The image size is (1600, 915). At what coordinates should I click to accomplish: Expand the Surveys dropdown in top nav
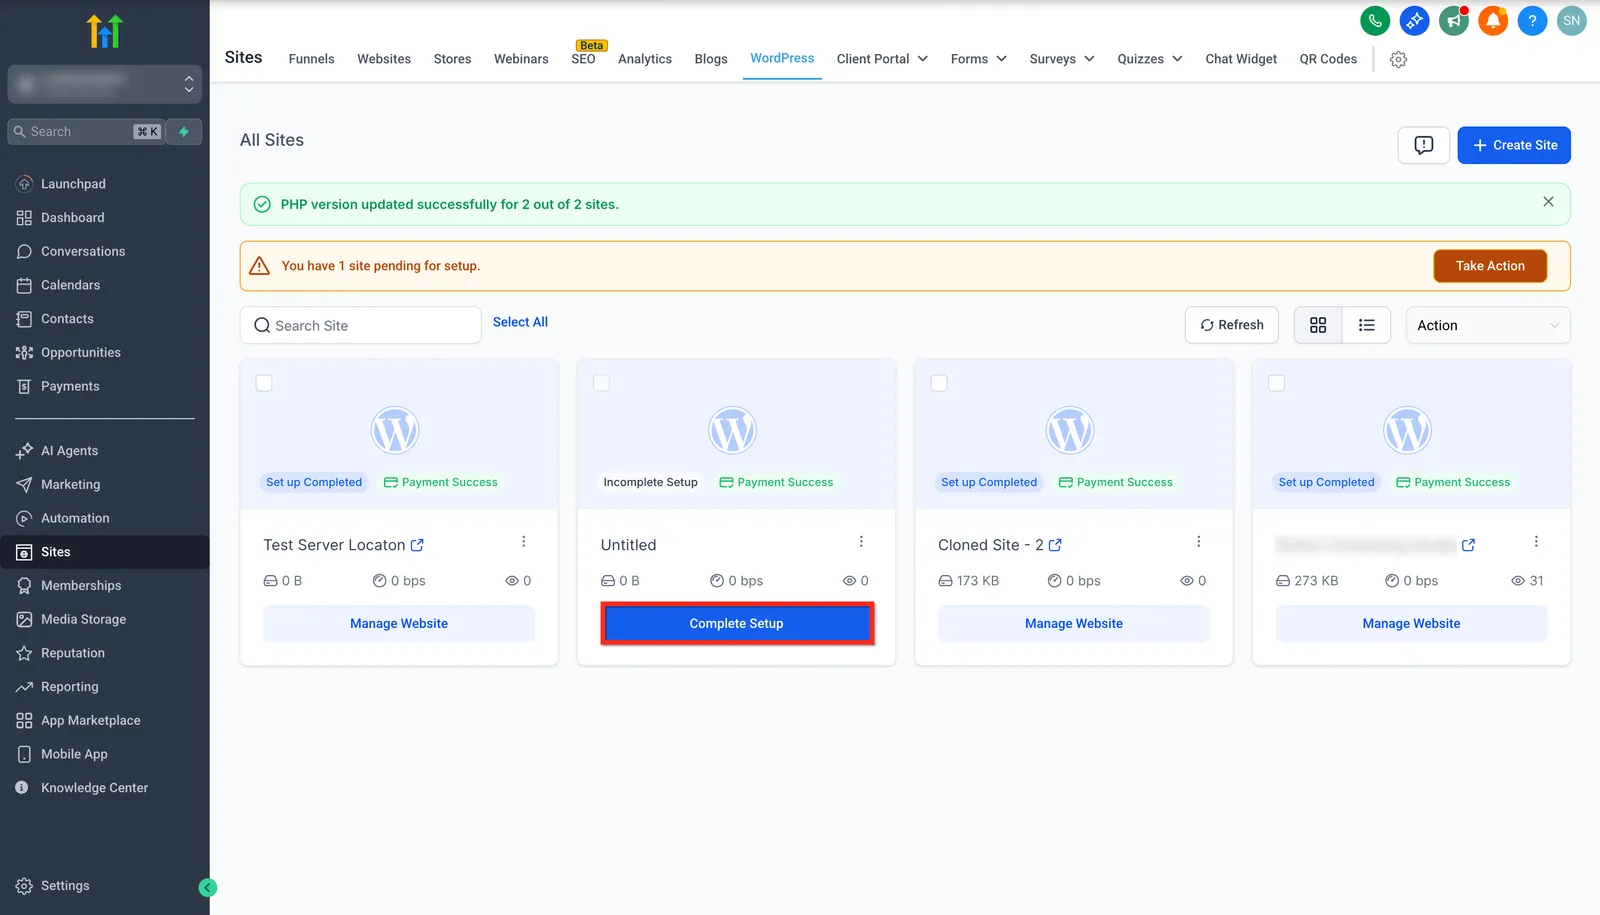1062,59
